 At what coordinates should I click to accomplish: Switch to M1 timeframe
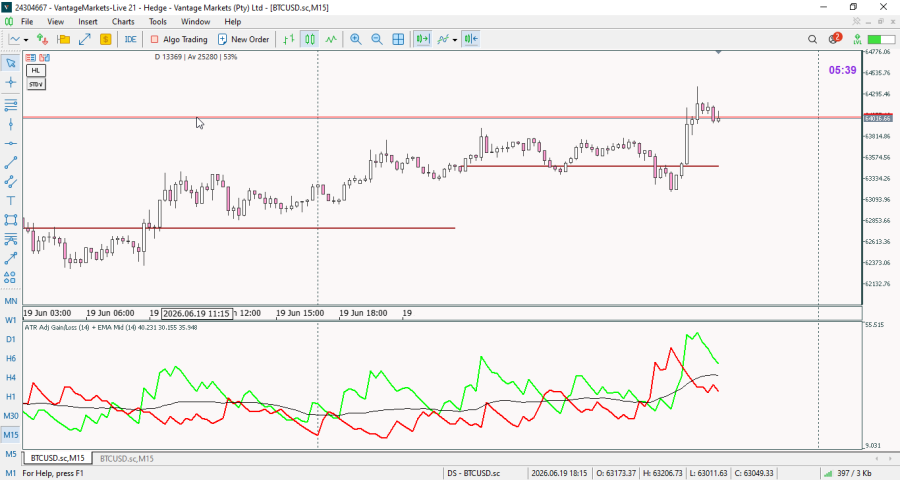click(x=11, y=473)
